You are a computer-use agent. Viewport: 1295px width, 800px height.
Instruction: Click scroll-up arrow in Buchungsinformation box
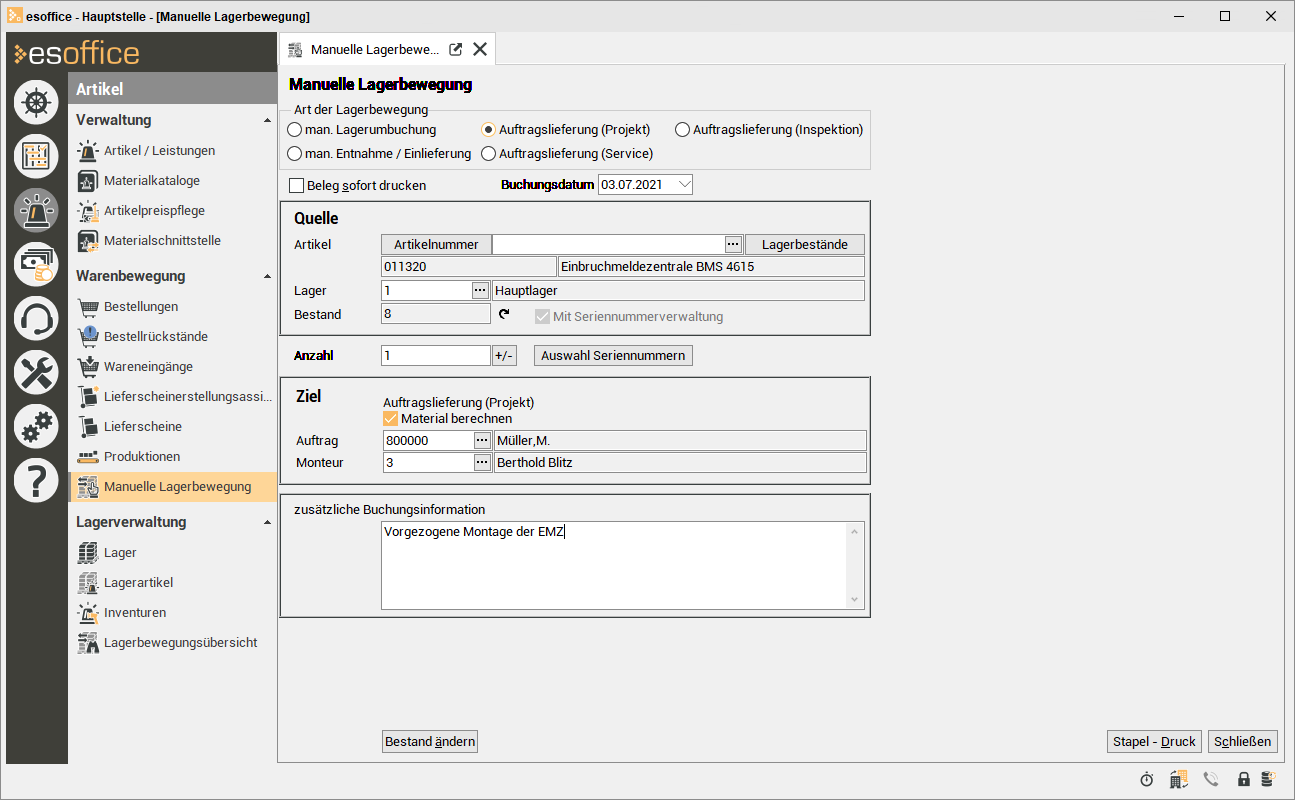pos(855,530)
